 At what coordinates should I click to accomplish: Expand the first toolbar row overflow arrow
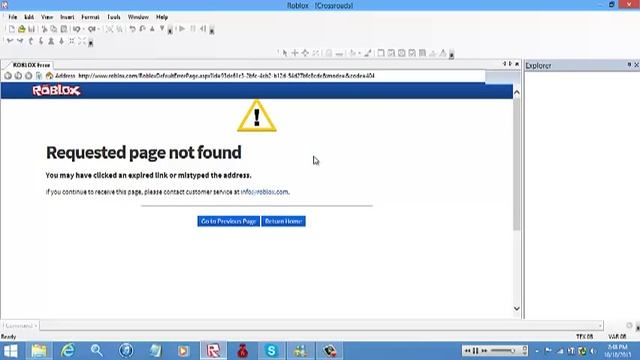[x=170, y=30]
